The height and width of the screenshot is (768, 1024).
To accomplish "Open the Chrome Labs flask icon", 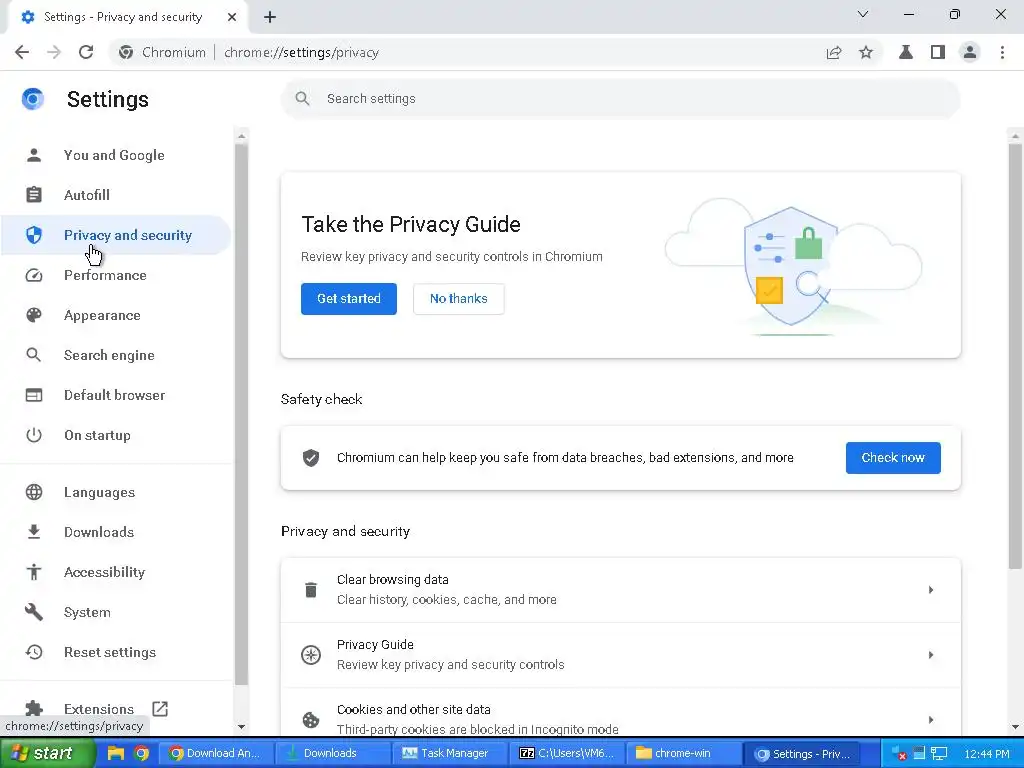I will tap(906, 52).
